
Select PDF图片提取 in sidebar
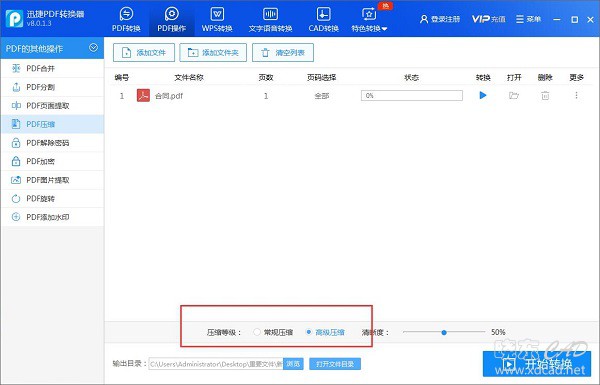point(52,180)
